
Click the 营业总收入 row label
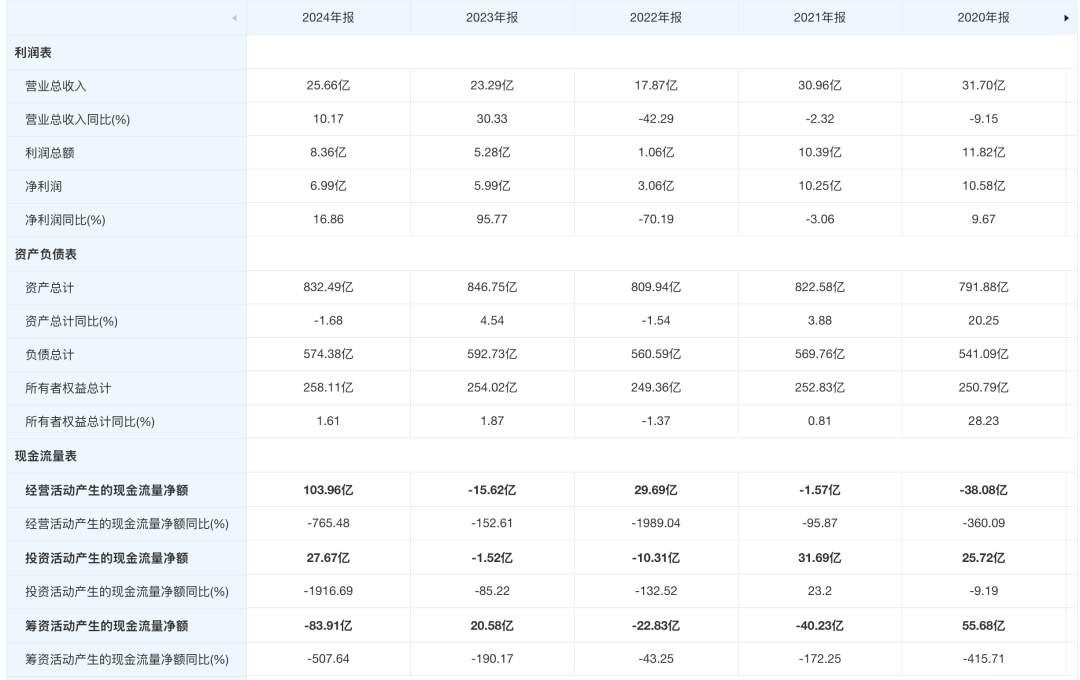(x=56, y=86)
